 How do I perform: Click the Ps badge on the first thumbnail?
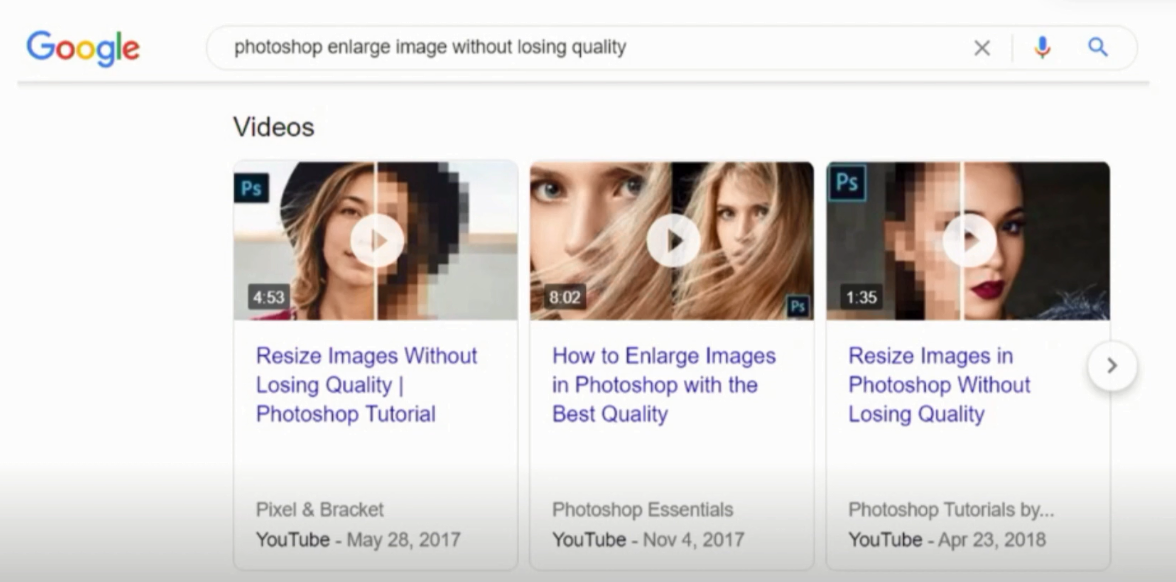coord(251,188)
